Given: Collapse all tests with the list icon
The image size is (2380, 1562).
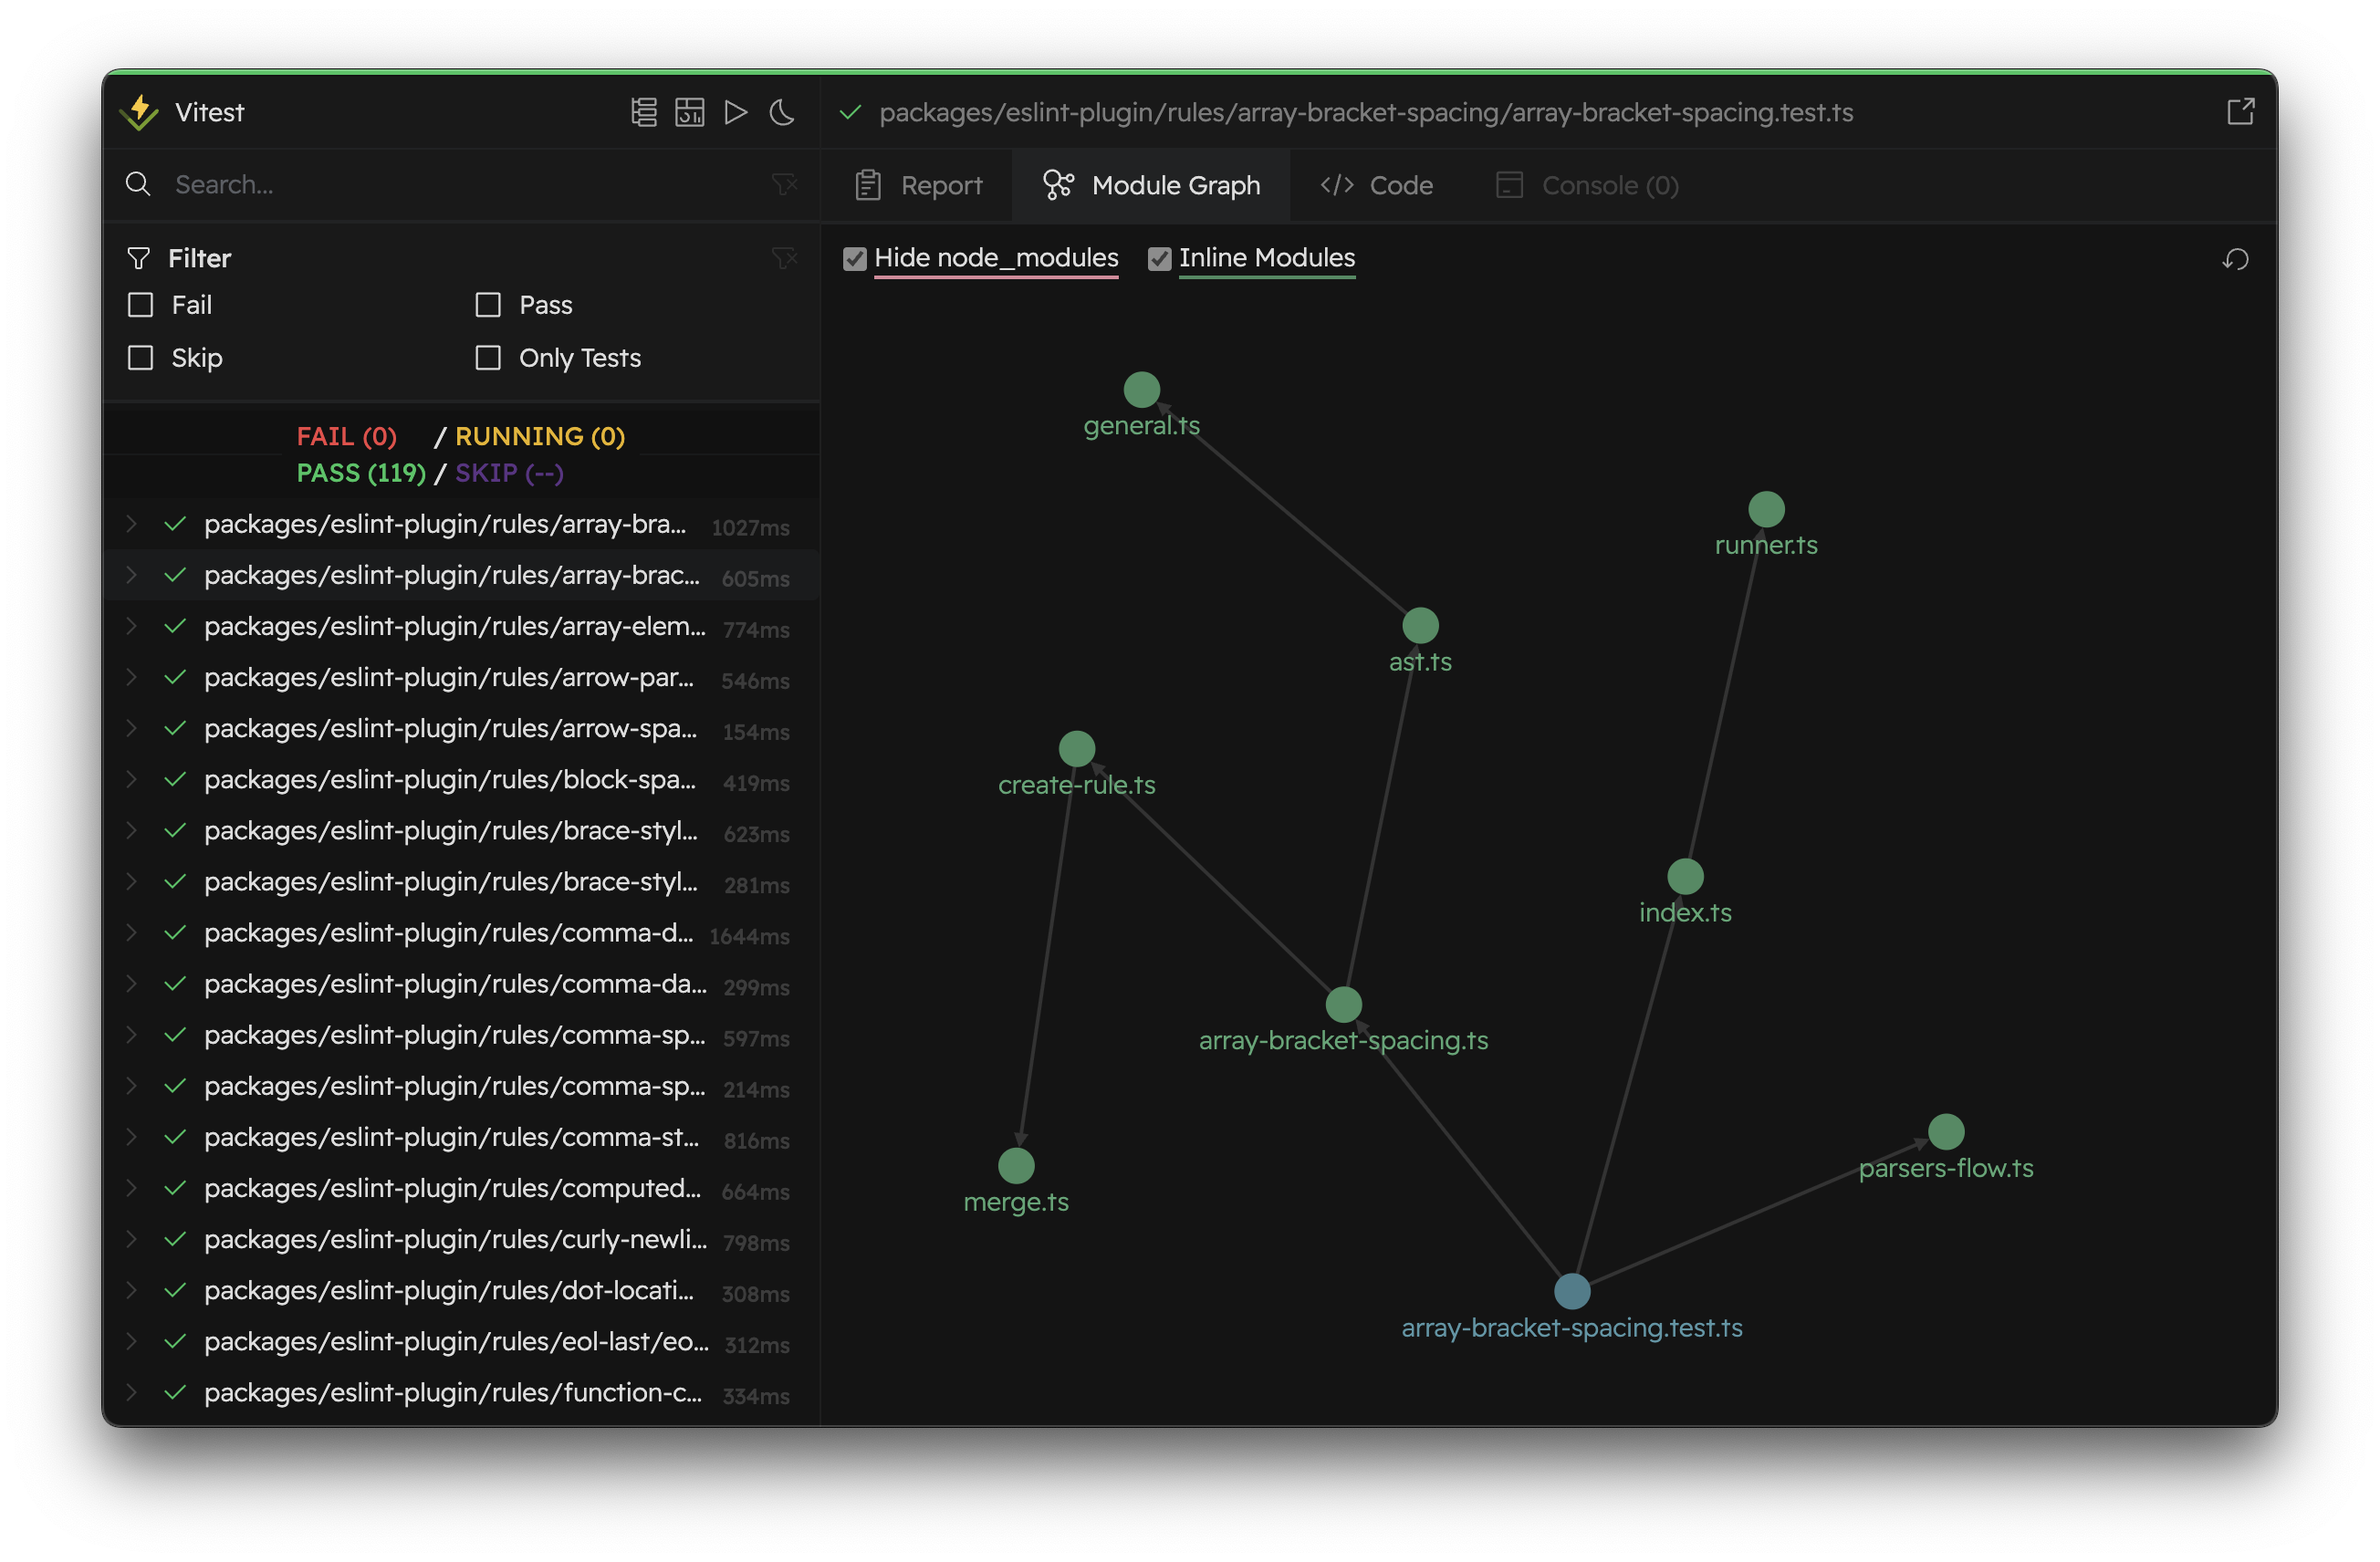Looking at the screenshot, I should [x=644, y=112].
